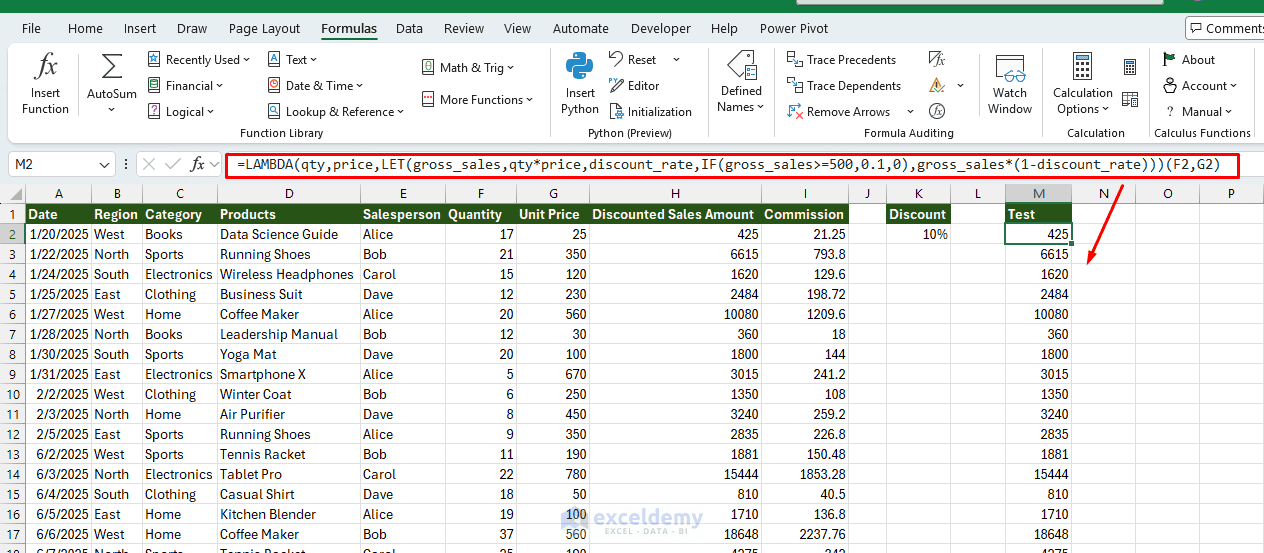1264x553 pixels.
Task: Click Python Initialization button
Action: coord(650,112)
